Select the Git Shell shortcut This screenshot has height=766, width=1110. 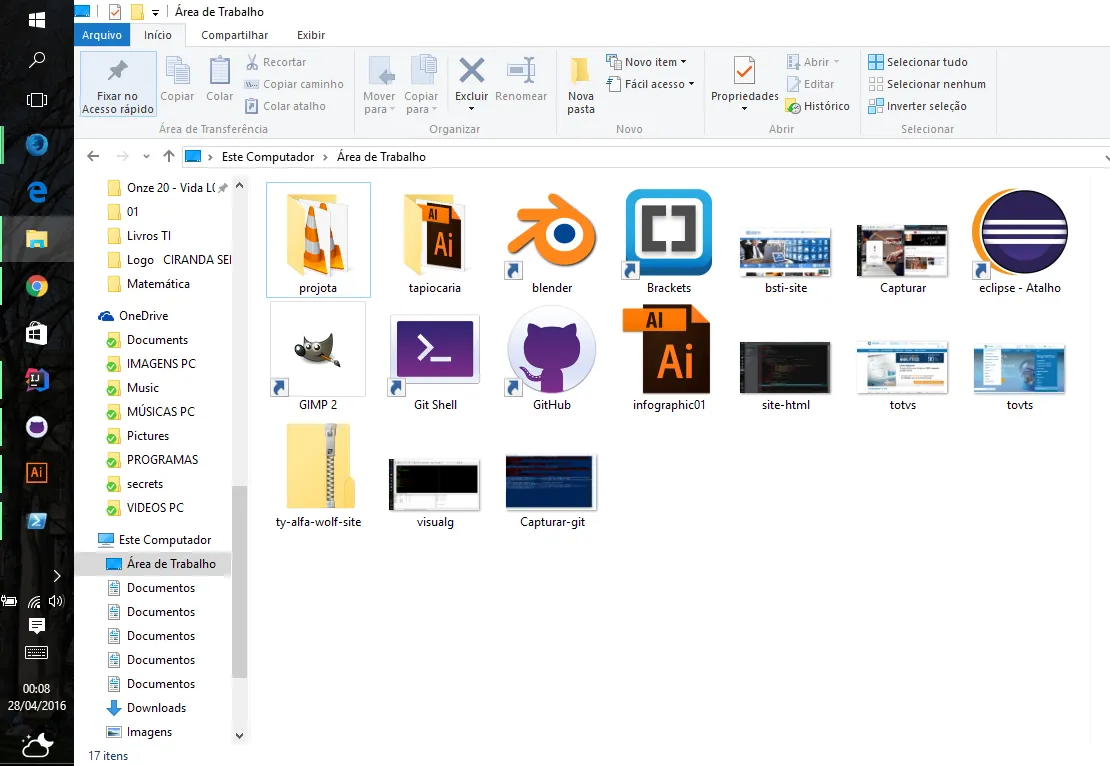435,352
